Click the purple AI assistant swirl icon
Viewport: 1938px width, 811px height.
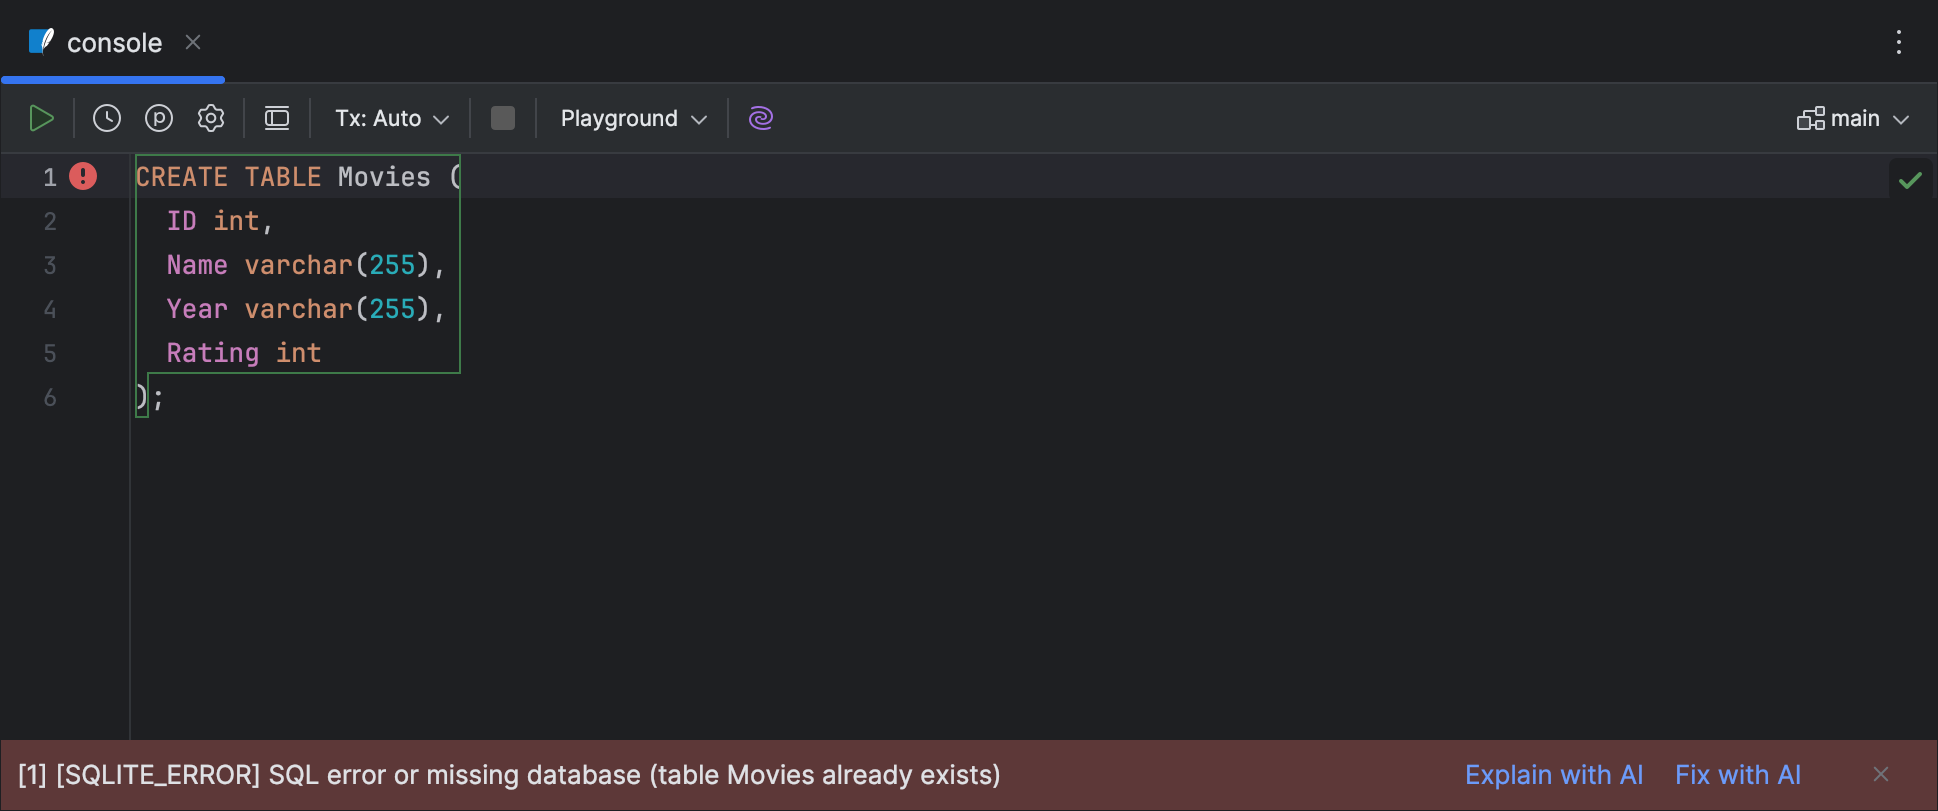click(x=761, y=119)
